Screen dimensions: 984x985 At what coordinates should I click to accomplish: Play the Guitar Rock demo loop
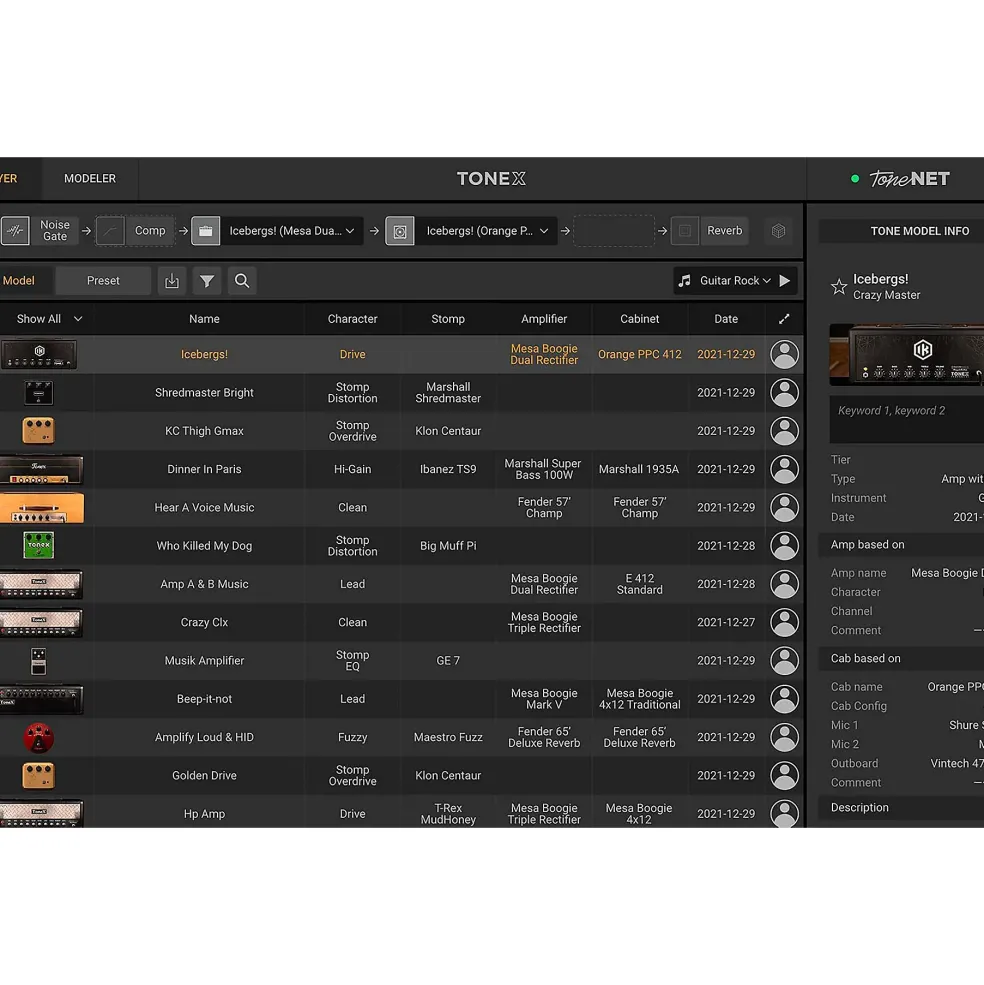[785, 281]
